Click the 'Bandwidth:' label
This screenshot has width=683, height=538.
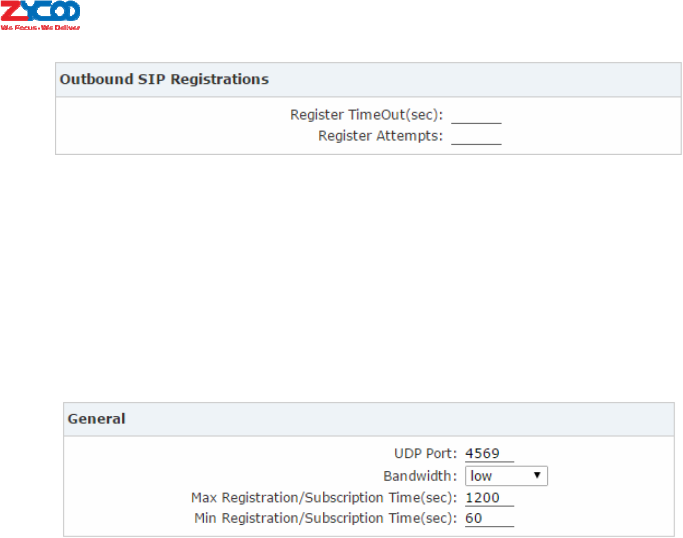pos(420,476)
